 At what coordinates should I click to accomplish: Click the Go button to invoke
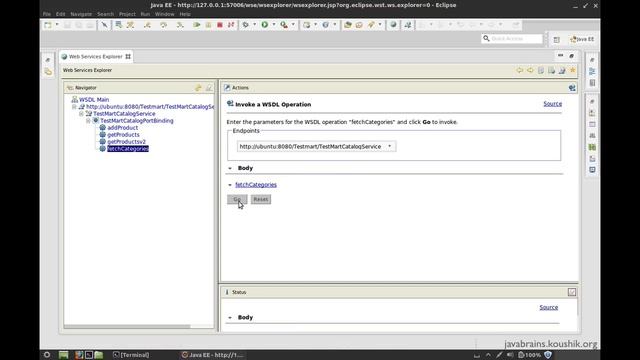click(x=237, y=199)
